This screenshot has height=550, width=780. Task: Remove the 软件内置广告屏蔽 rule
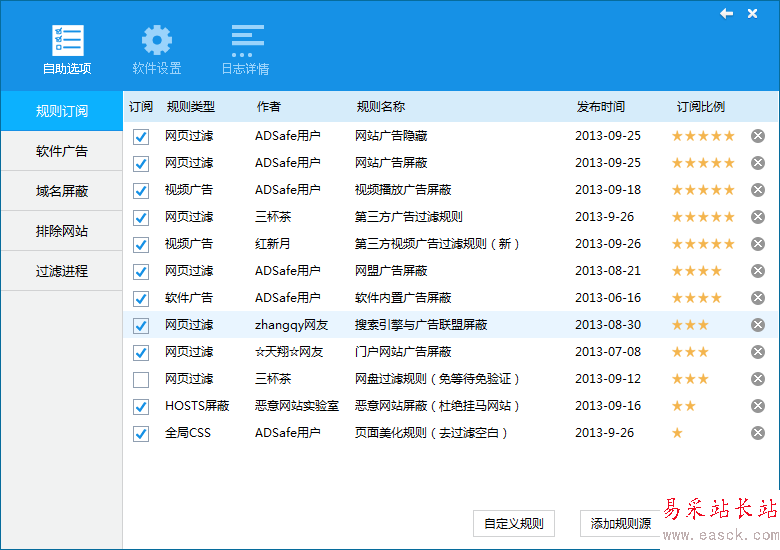coord(758,298)
